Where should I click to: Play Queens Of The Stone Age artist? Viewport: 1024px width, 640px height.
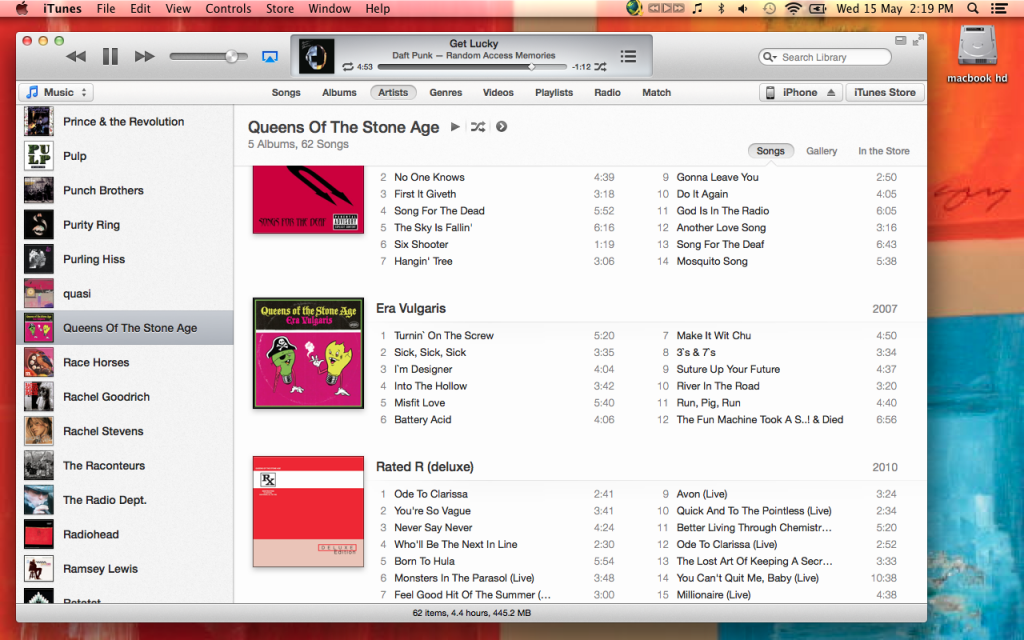coord(455,127)
